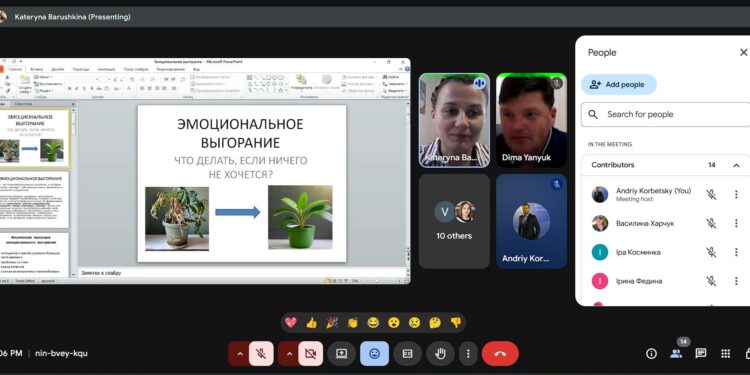Image resolution: width=750 pixels, height=375 pixels.
Task: Click Создать слайд new slide button
Action: click(x=25, y=84)
